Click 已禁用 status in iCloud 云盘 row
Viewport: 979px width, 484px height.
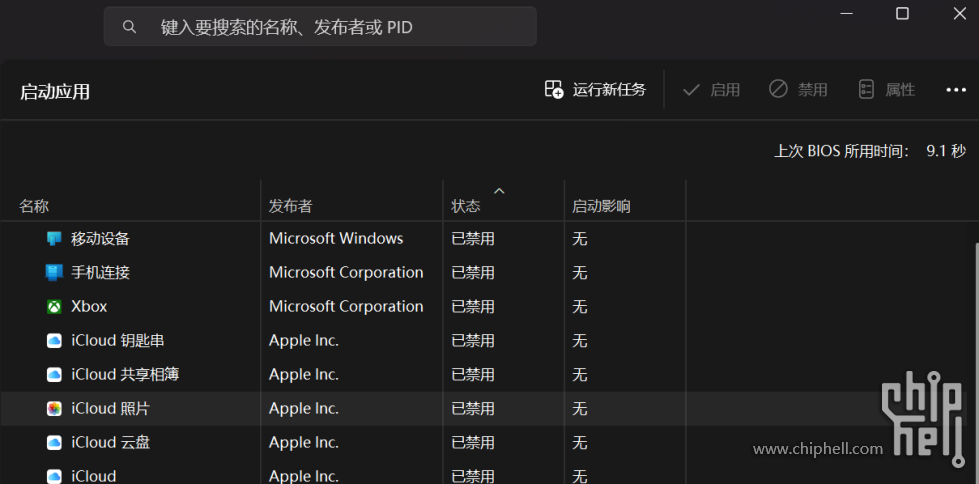[473, 442]
